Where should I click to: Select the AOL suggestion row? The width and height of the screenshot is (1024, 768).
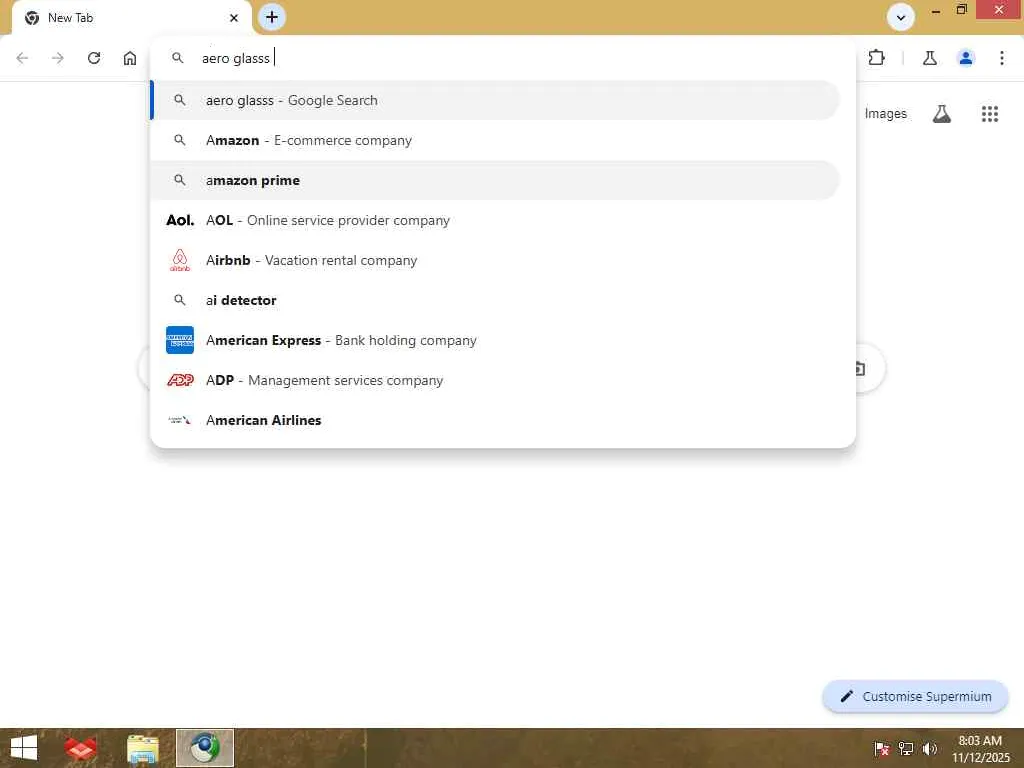point(495,220)
